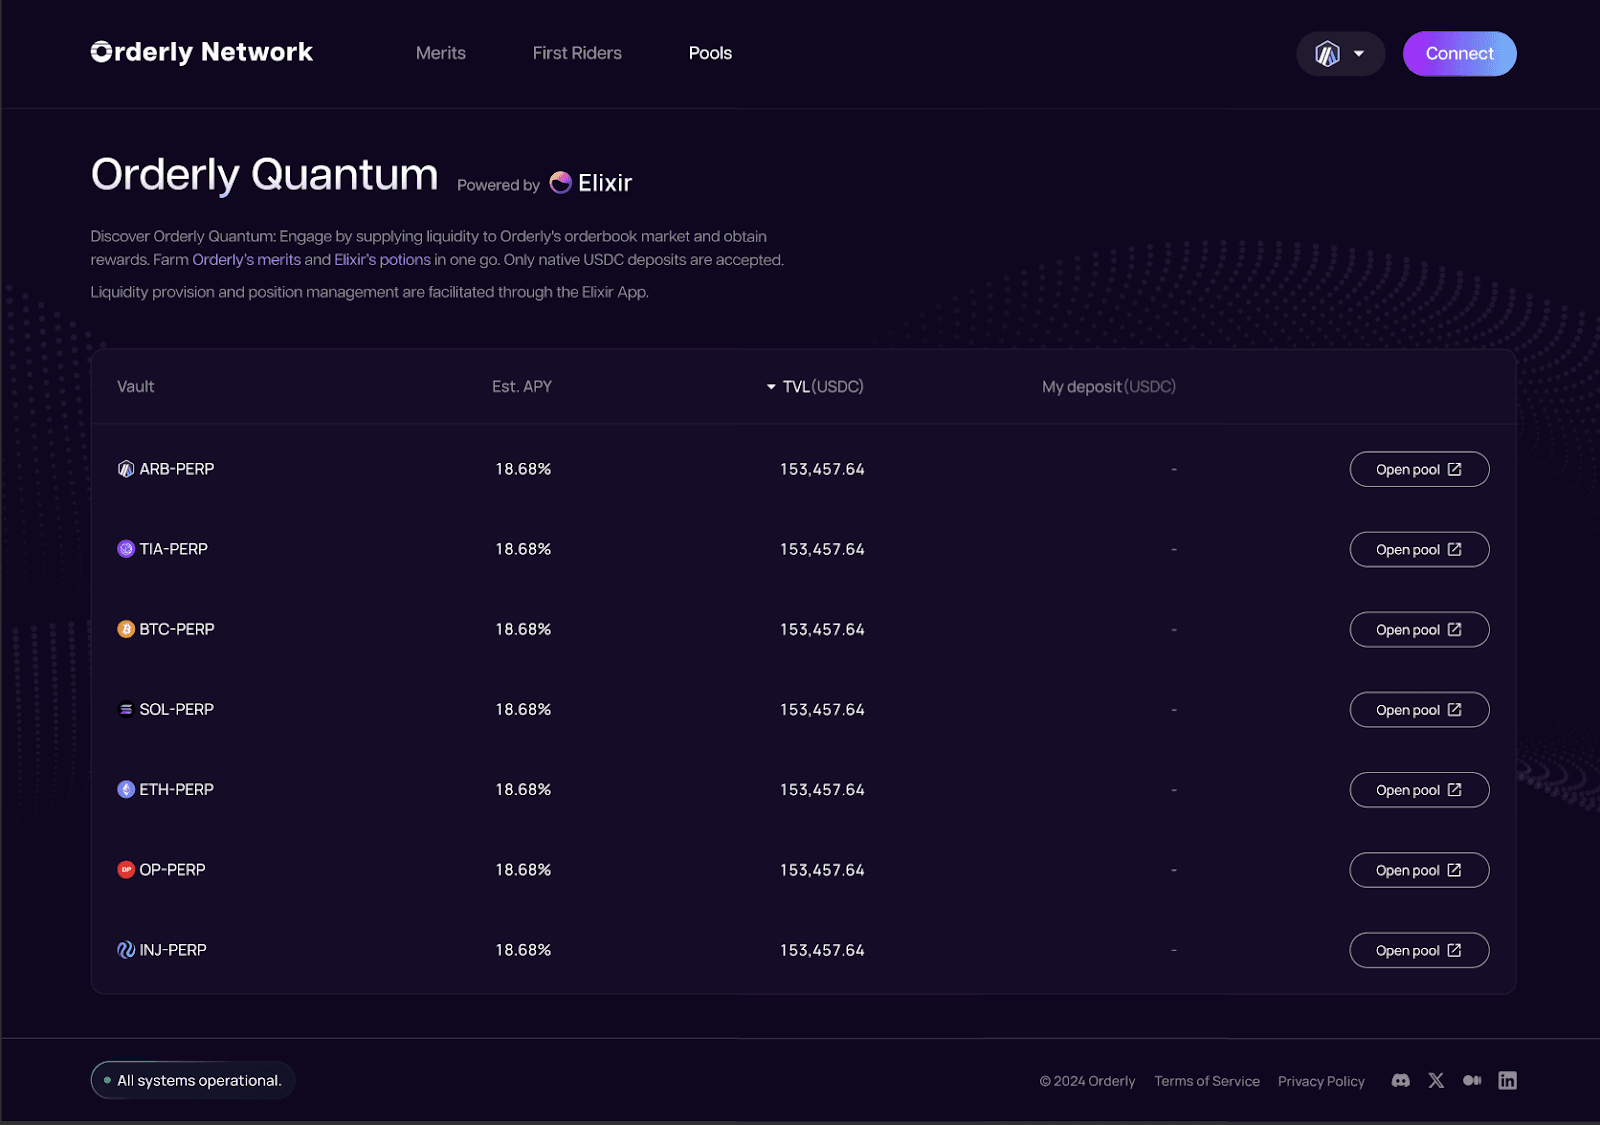Connect your wallet
Screen dimensions: 1600x1125
pyautogui.click(x=1459, y=54)
